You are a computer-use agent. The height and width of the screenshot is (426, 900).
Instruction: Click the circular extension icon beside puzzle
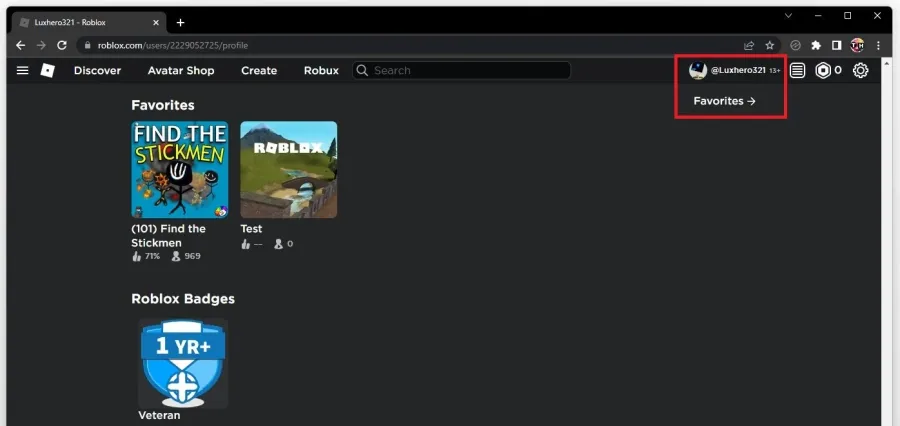(x=795, y=45)
